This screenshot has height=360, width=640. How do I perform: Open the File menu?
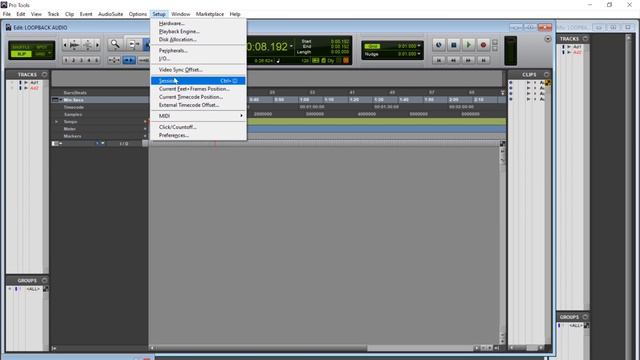(x=7, y=14)
